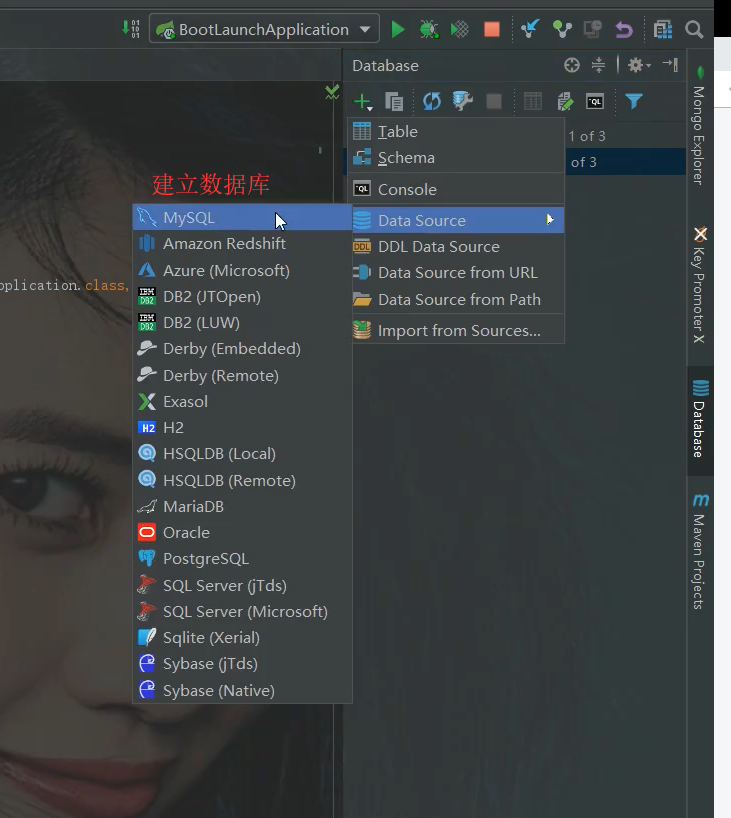Open Mongo Explorer side tab

[x=700, y=125]
